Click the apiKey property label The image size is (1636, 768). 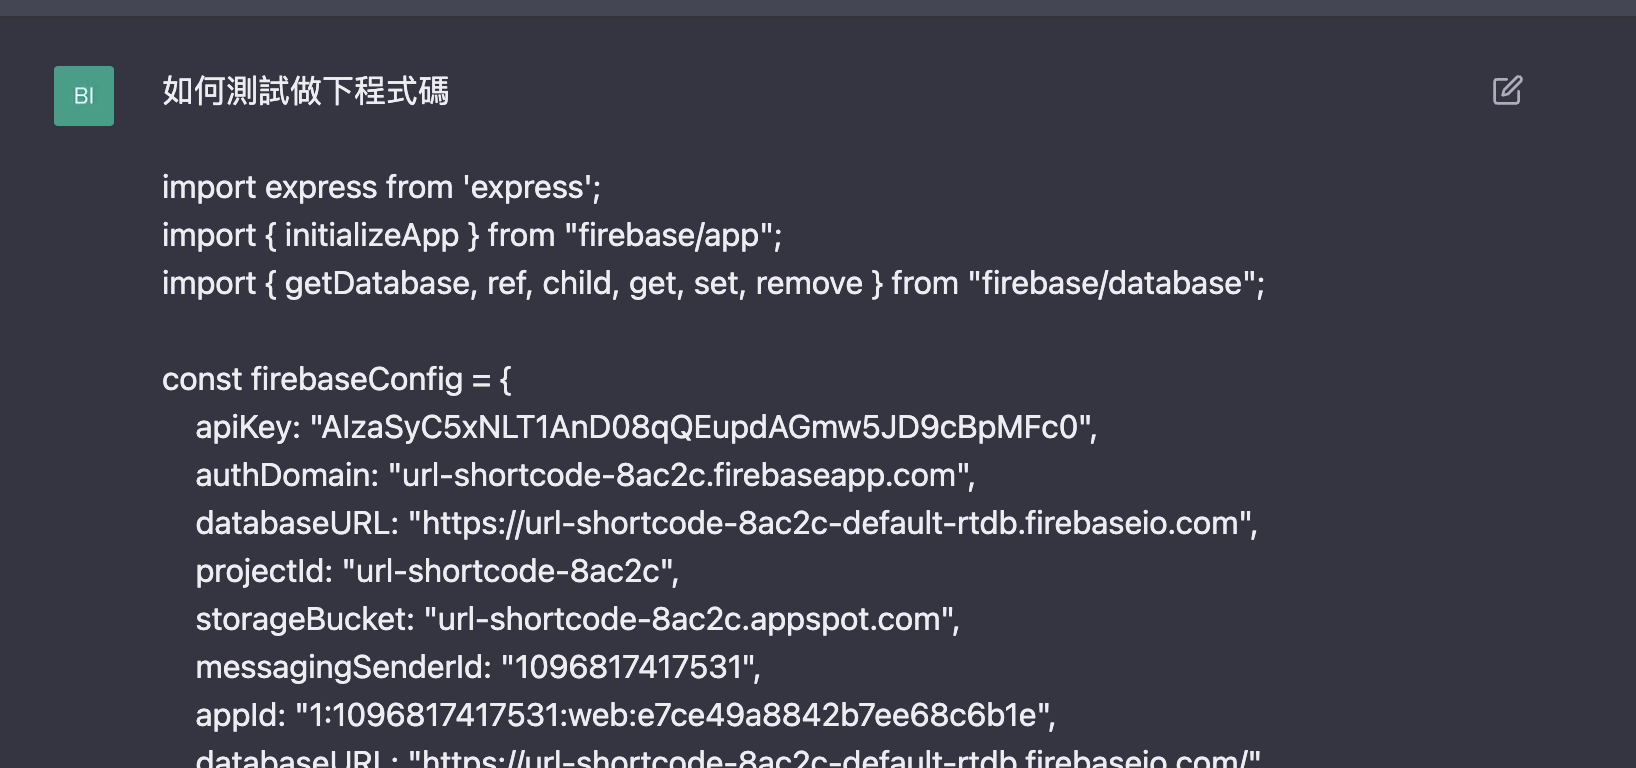248,427
